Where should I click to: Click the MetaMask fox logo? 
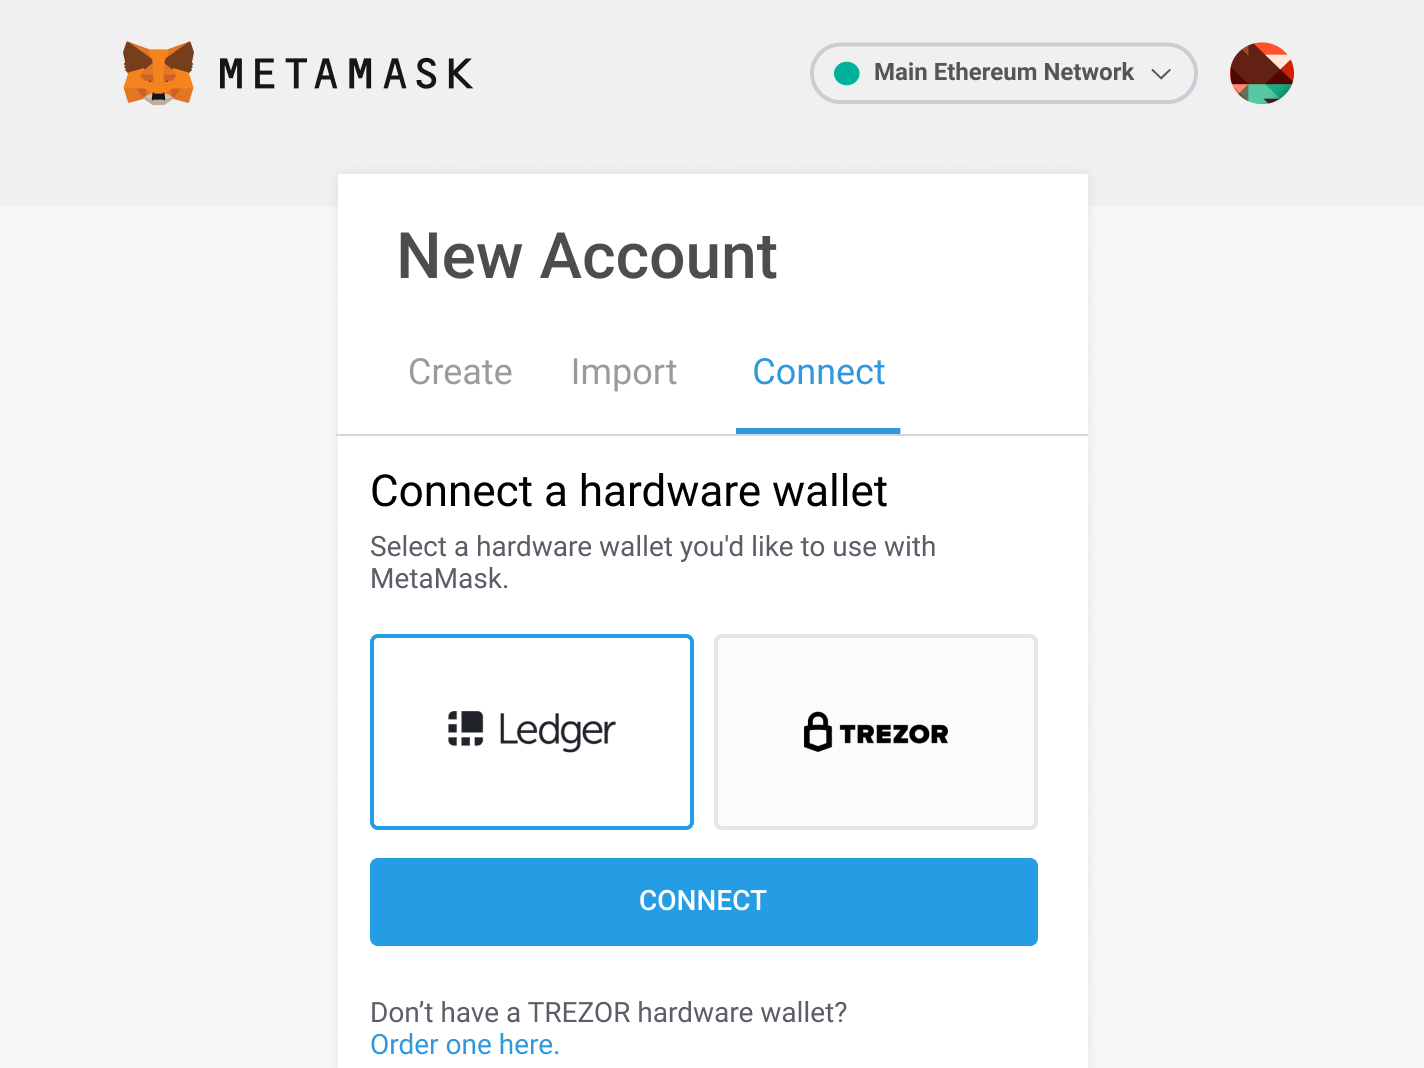pyautogui.click(x=158, y=73)
